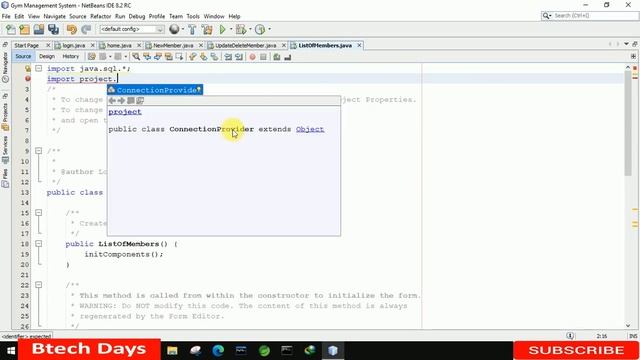This screenshot has width=640, height=360.
Task: Toggle the INS insert mode indicator
Action: [633, 336]
